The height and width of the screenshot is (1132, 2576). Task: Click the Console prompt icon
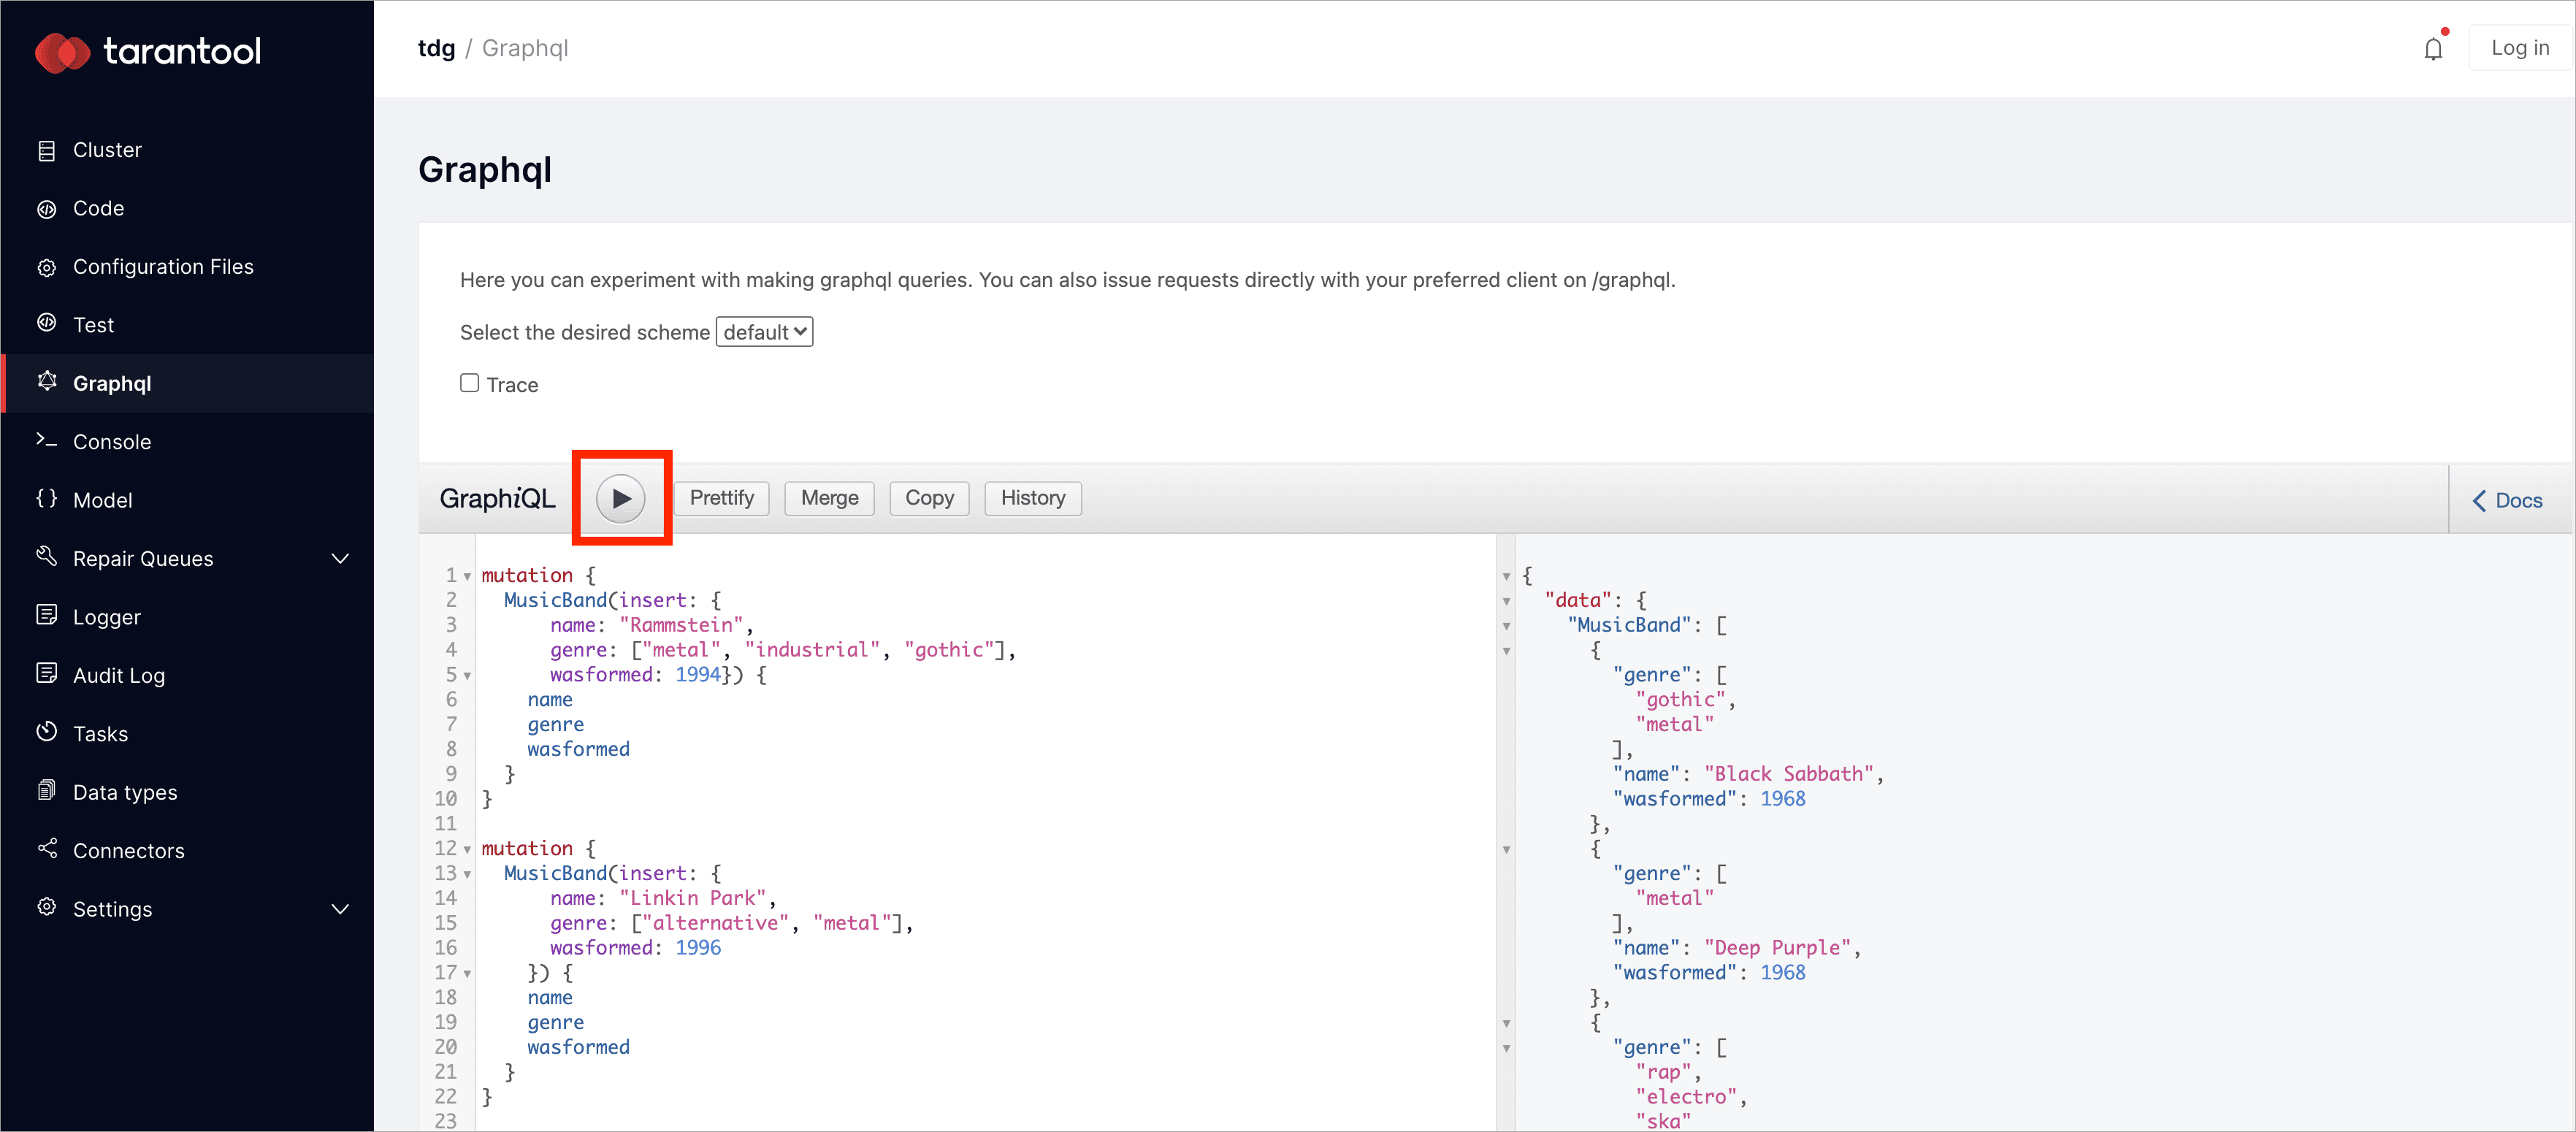(46, 440)
